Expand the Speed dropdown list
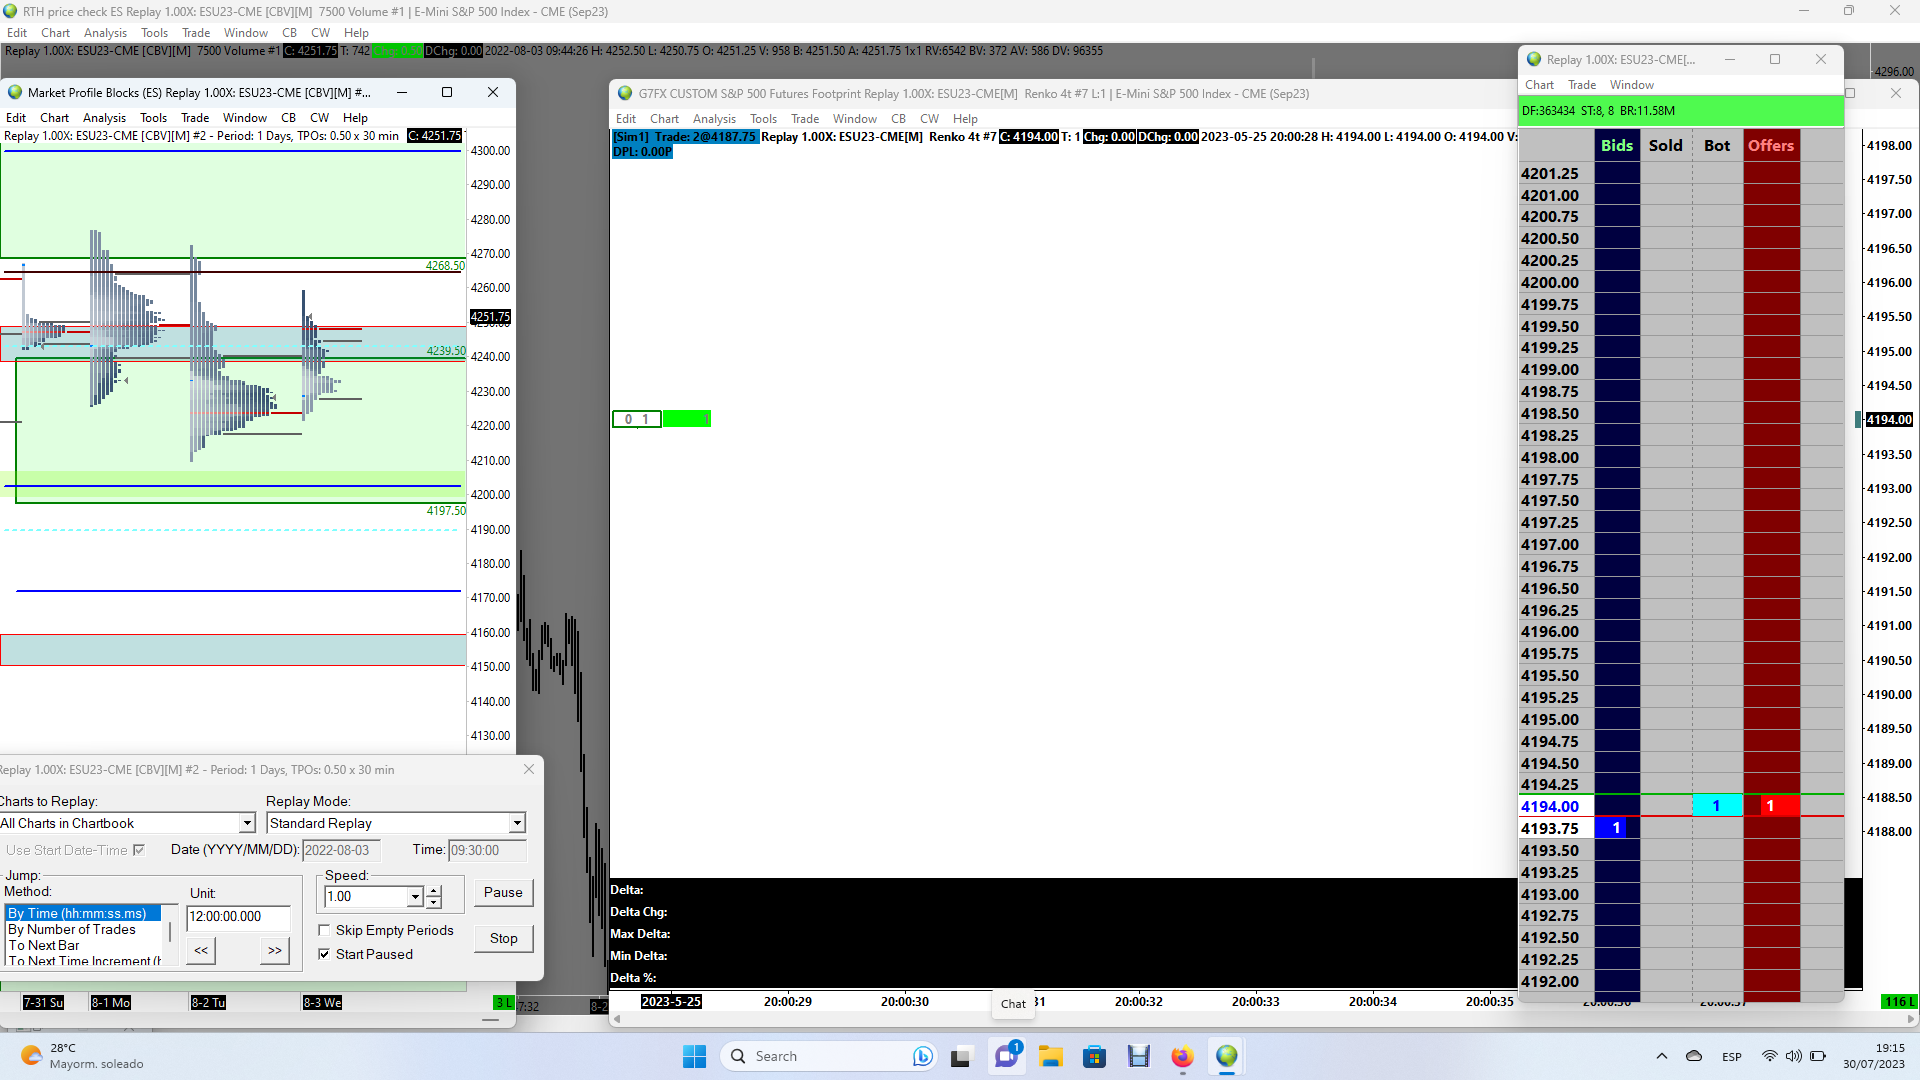The width and height of the screenshot is (1920, 1080). pyautogui.click(x=415, y=897)
